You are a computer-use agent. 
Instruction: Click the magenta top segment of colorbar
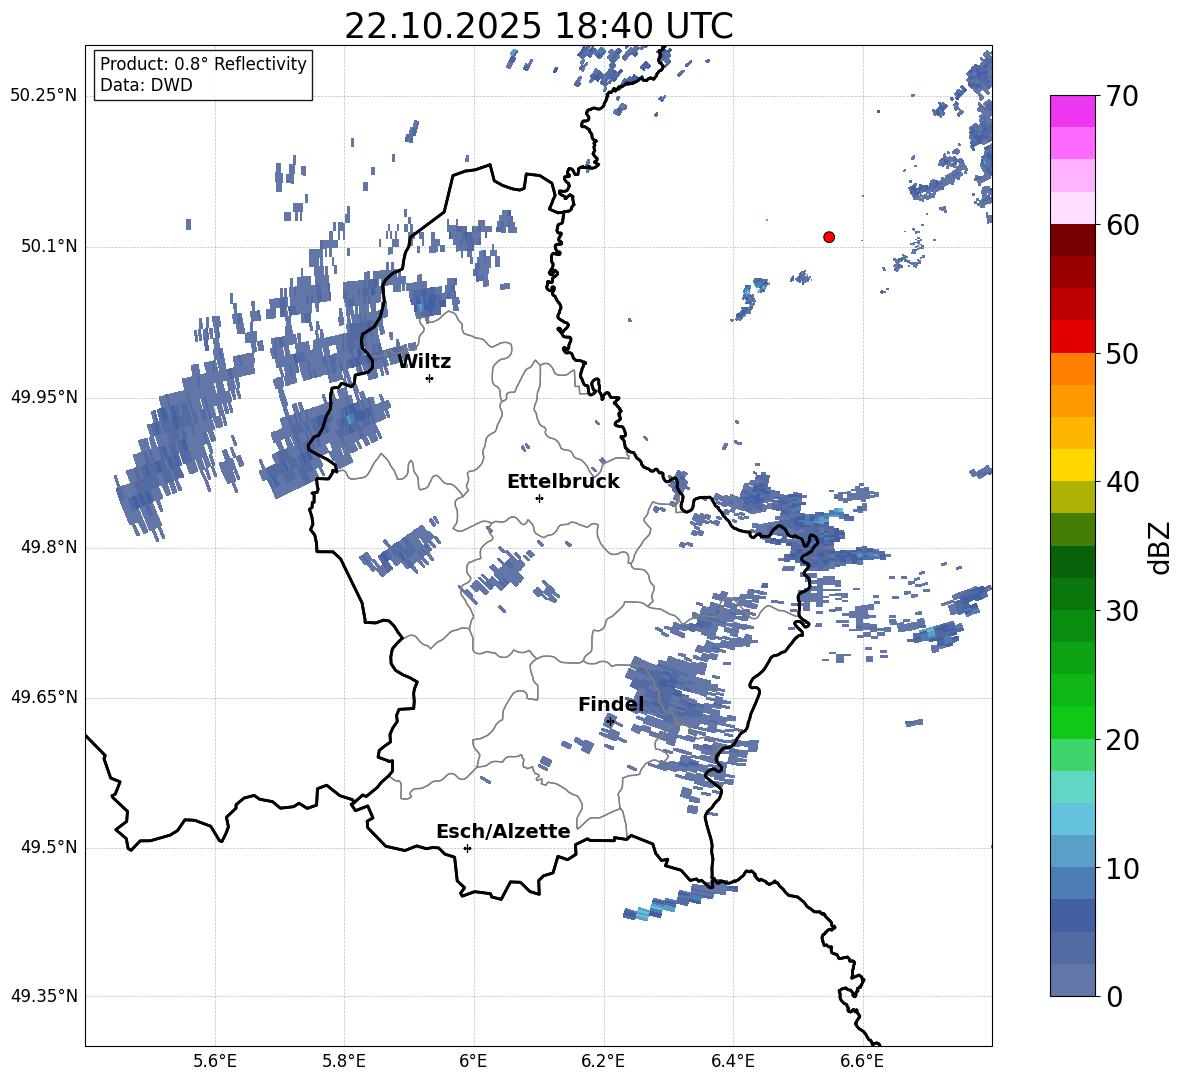[1072, 111]
